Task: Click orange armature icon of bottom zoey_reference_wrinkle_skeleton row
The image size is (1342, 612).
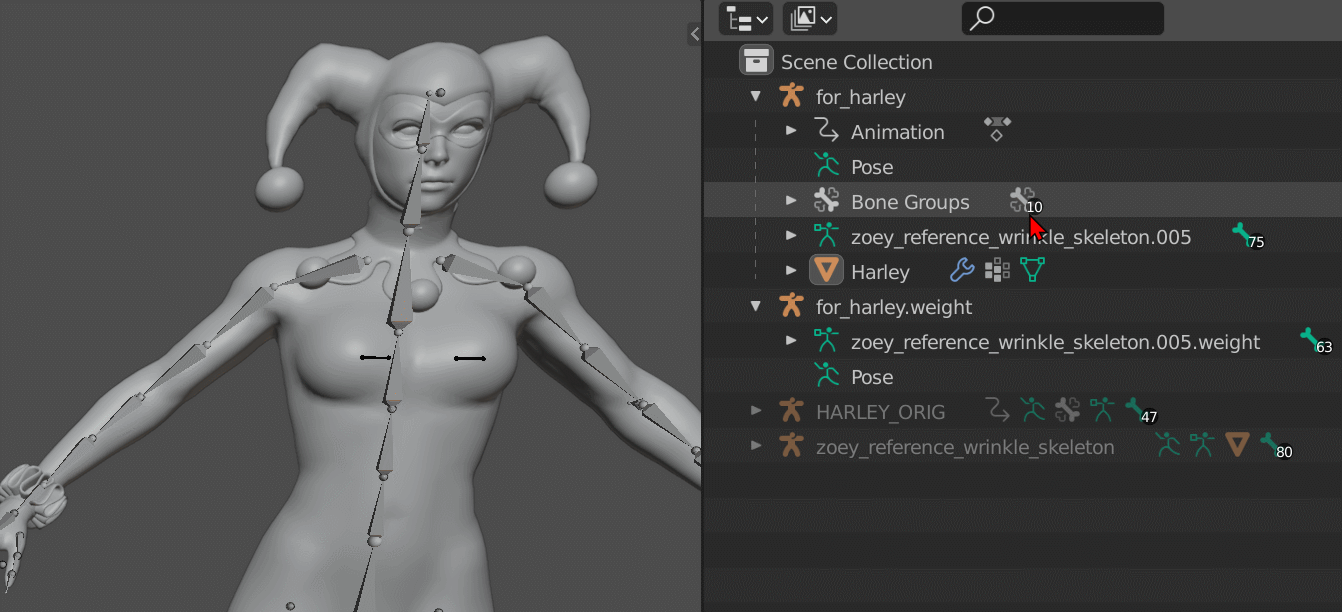Action: click(x=791, y=445)
